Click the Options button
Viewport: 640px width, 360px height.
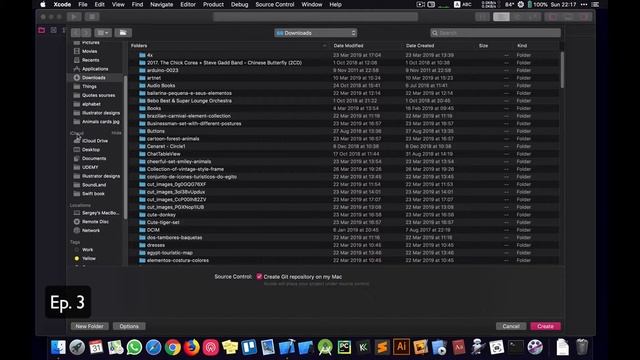pos(129,326)
